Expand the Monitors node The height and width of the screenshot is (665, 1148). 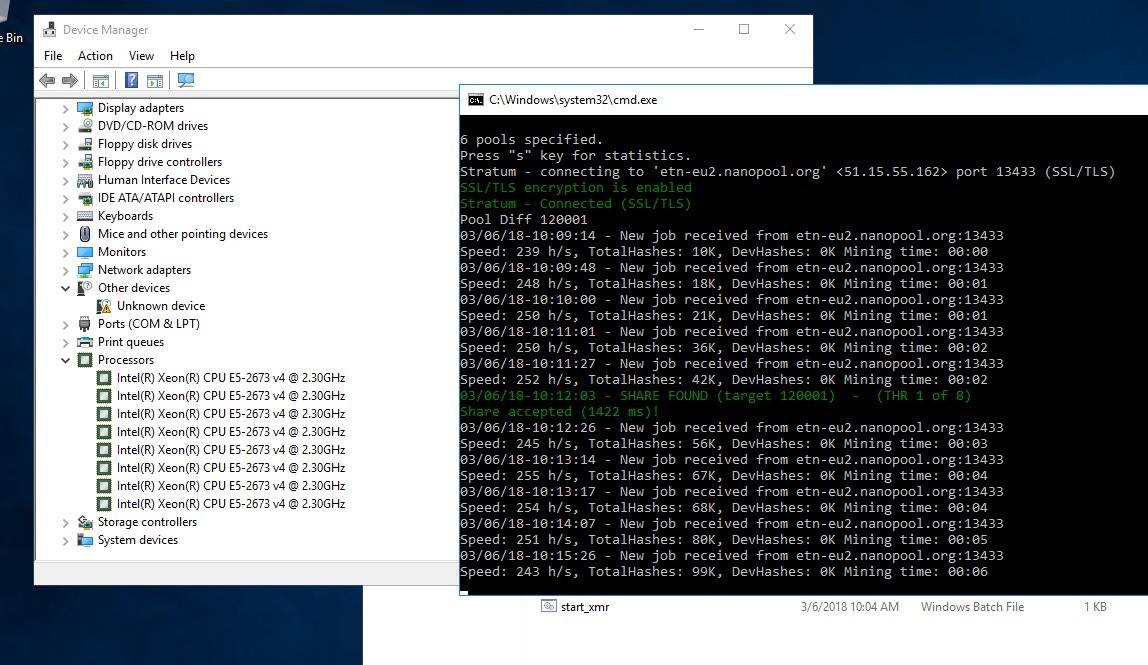click(65, 253)
